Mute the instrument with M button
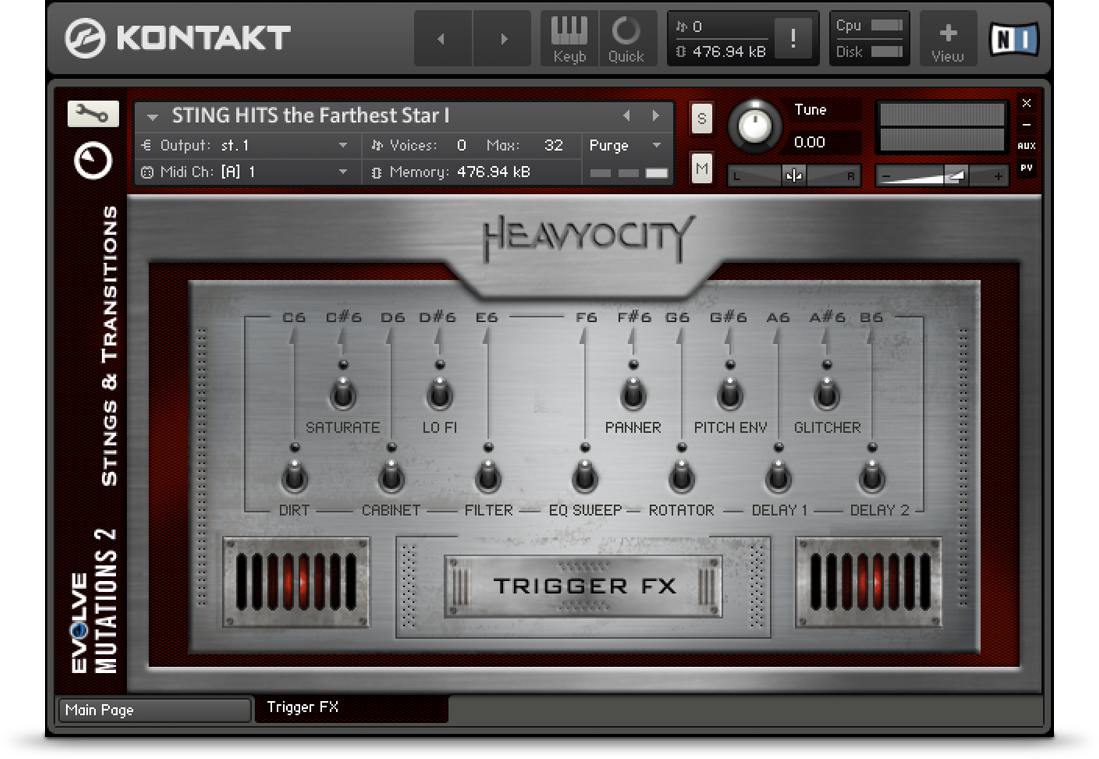 (x=702, y=169)
